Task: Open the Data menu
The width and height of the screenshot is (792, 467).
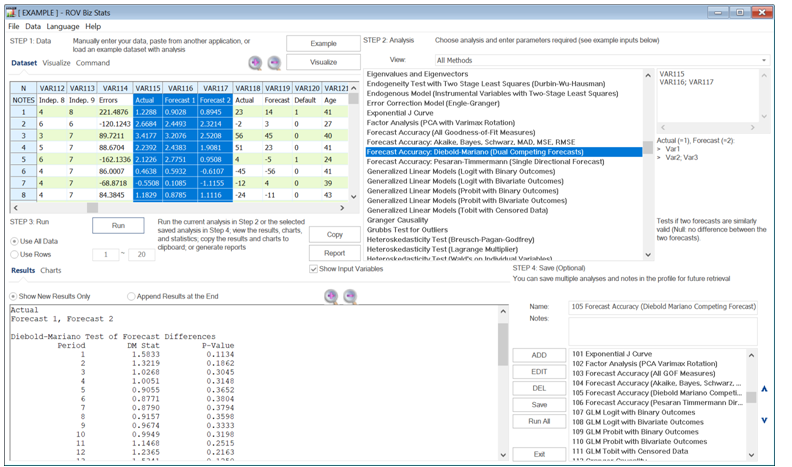Action: coord(33,26)
